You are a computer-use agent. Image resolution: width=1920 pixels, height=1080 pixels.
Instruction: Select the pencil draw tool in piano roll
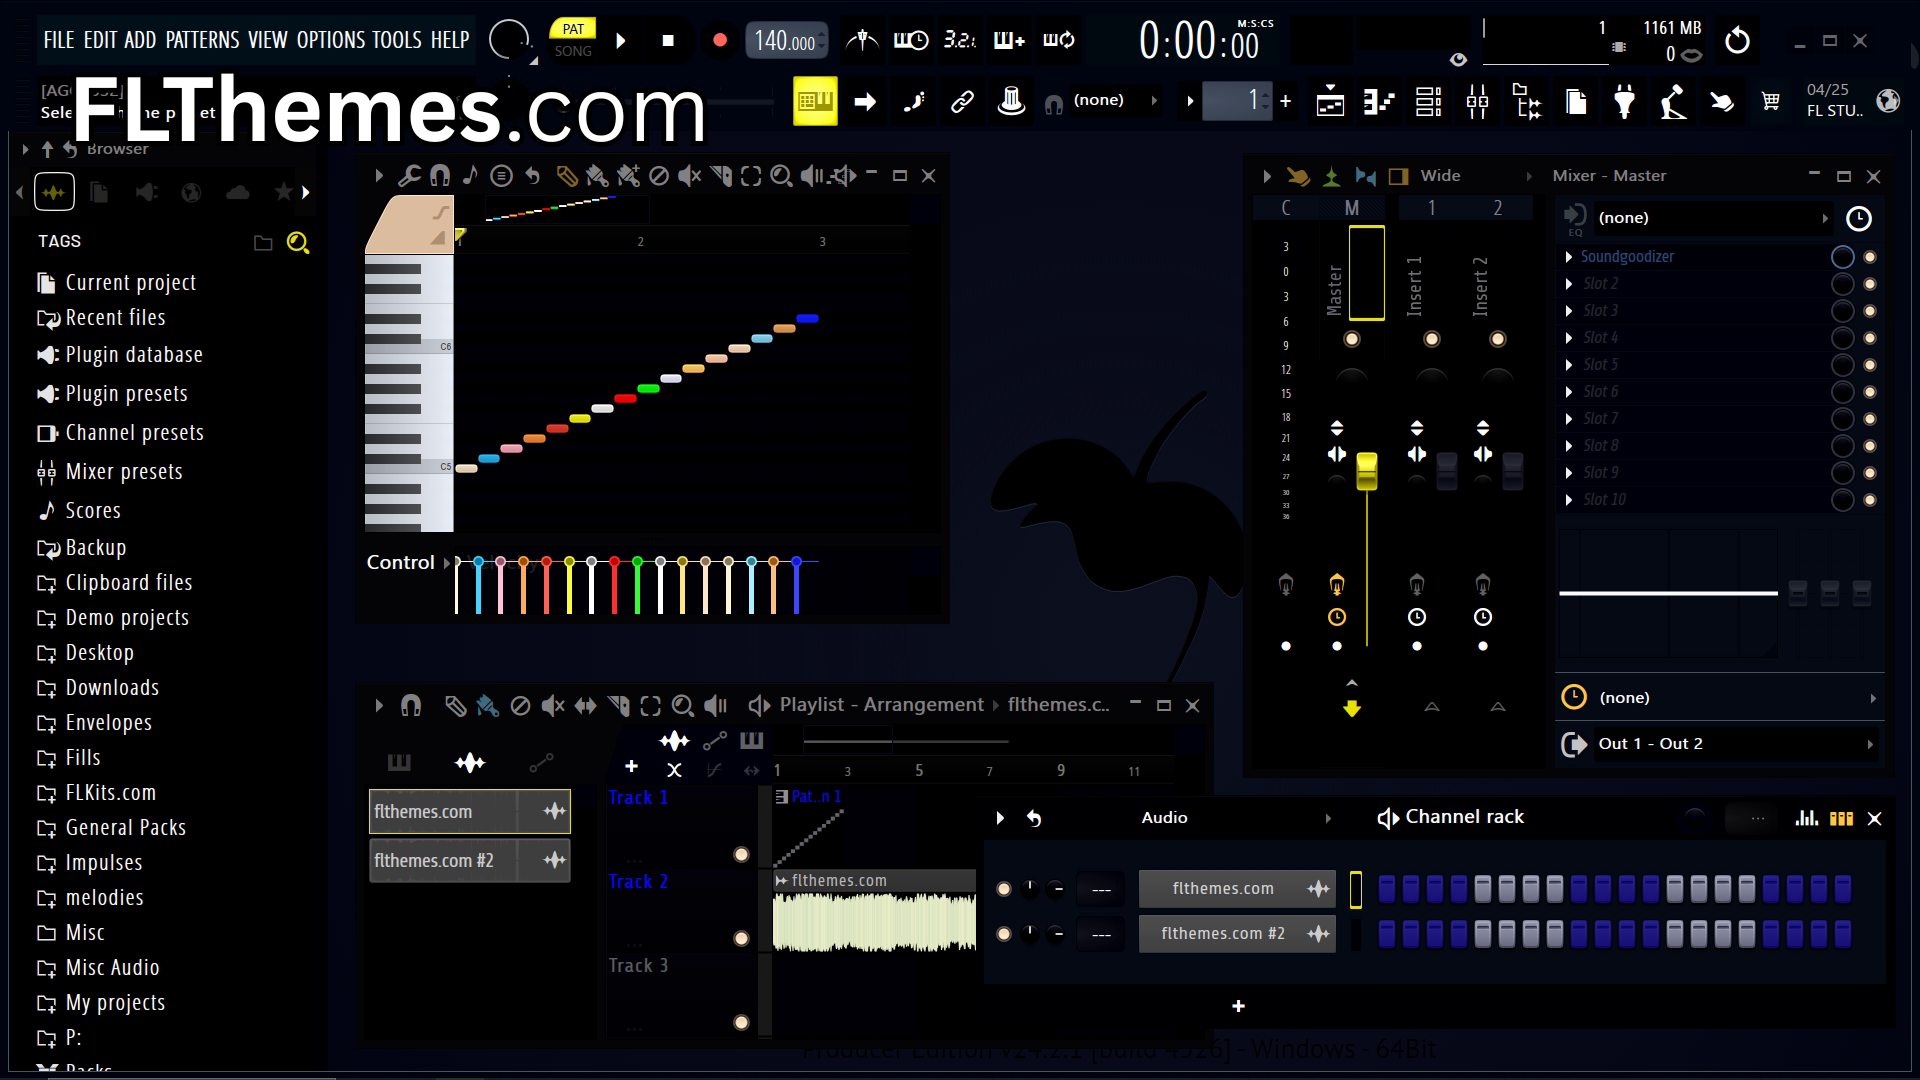[566, 176]
